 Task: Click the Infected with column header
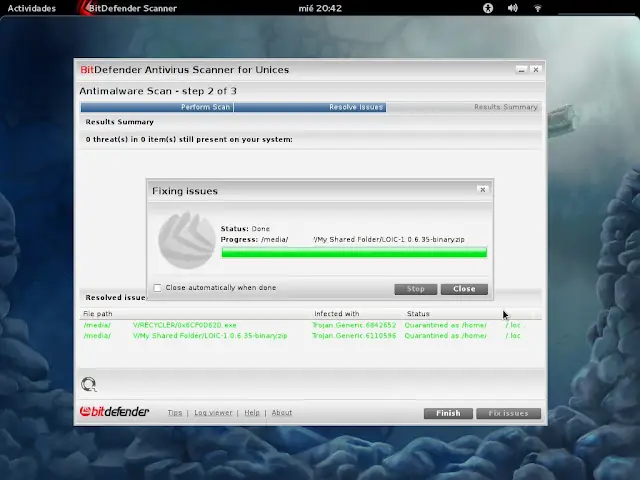pyautogui.click(x=337, y=314)
